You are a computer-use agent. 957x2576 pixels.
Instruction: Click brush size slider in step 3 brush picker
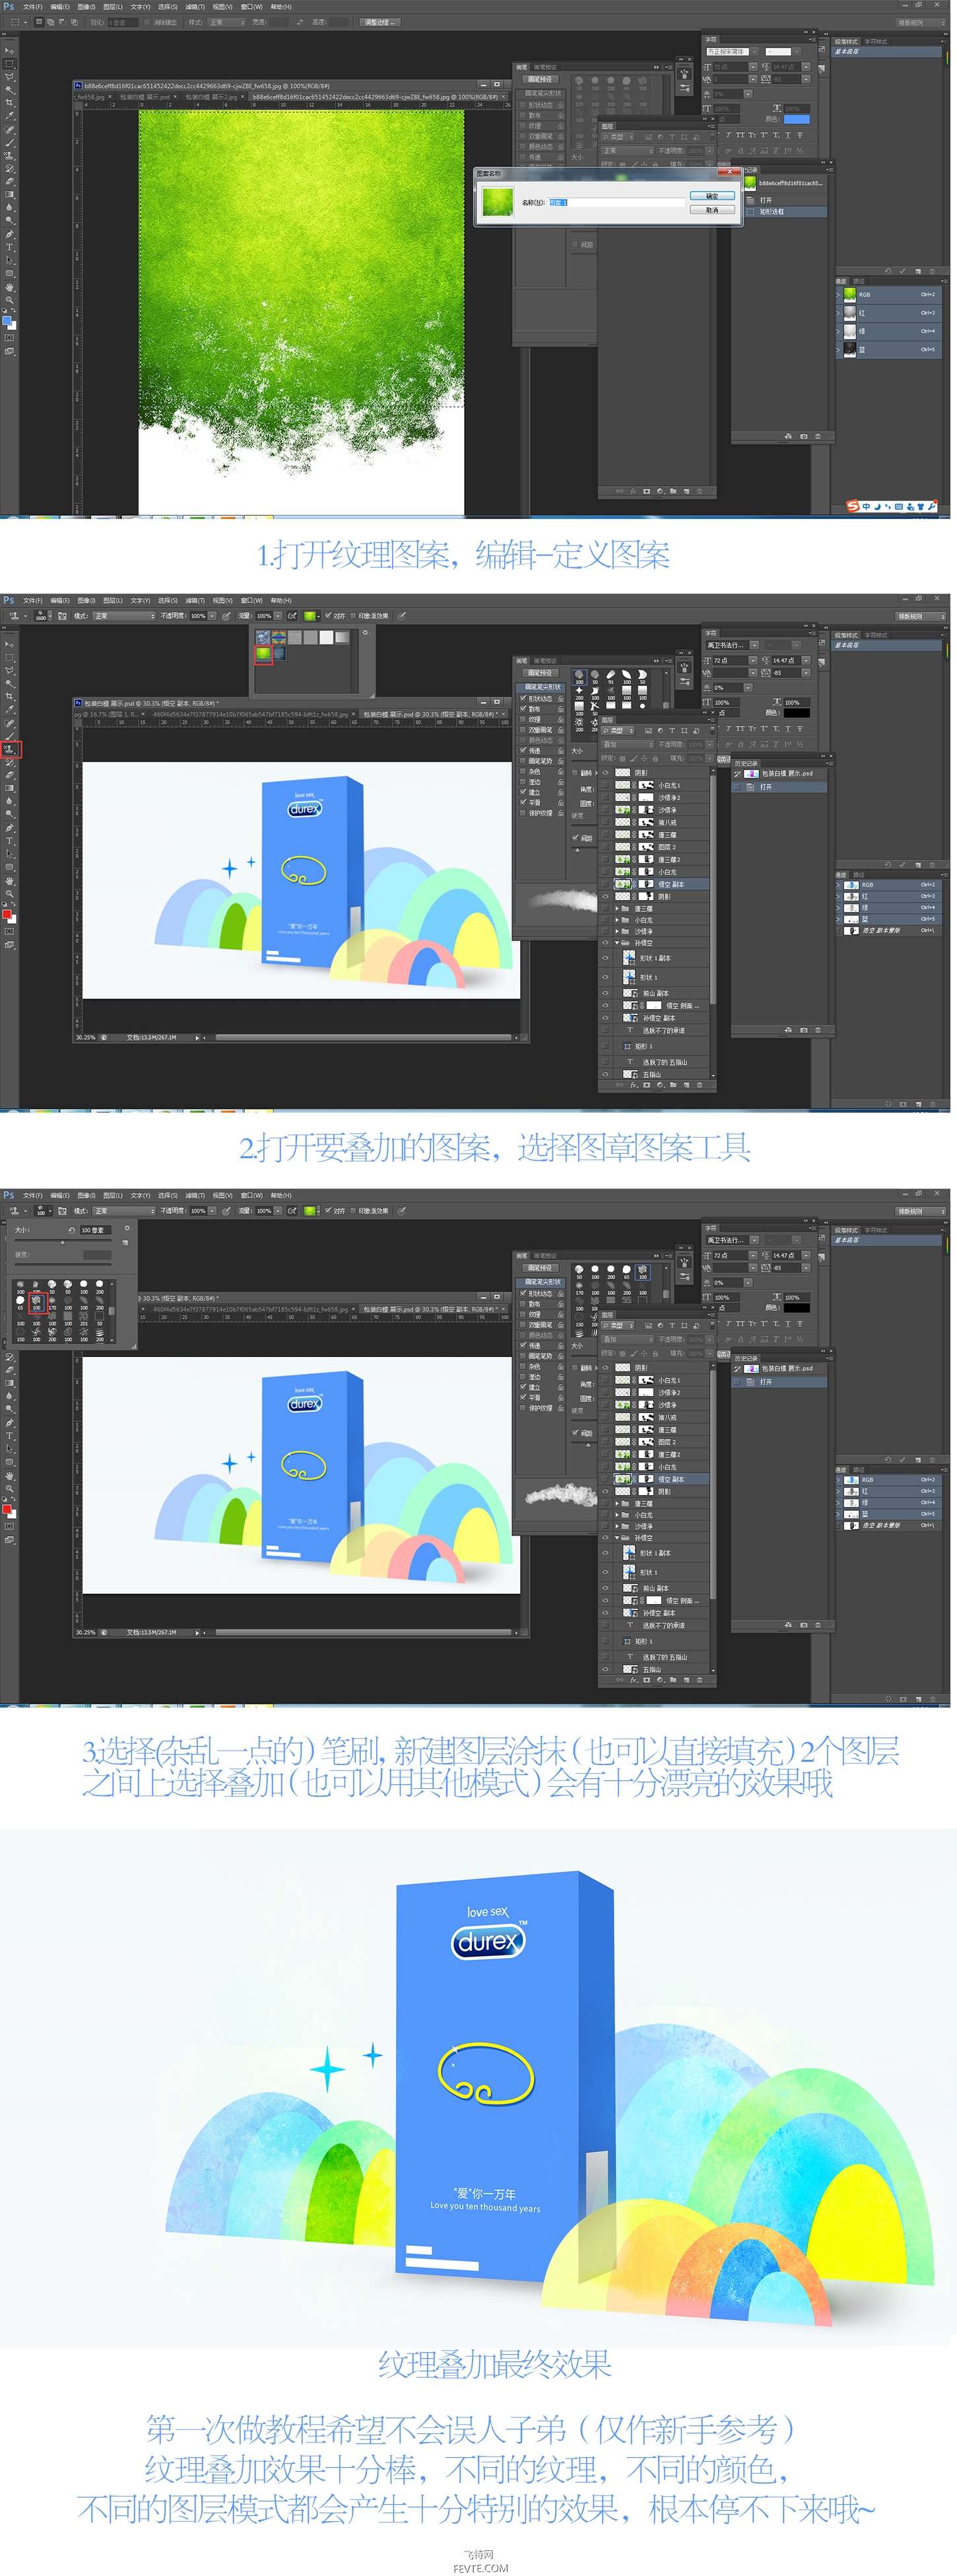pyautogui.click(x=63, y=1241)
